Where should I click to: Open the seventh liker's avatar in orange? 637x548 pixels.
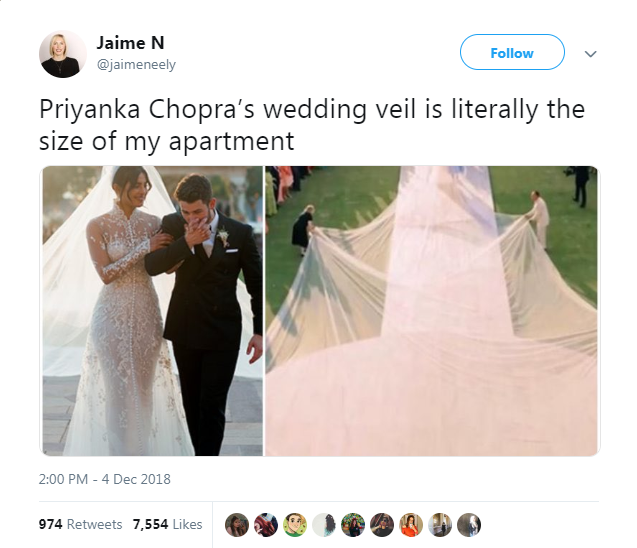click(411, 524)
